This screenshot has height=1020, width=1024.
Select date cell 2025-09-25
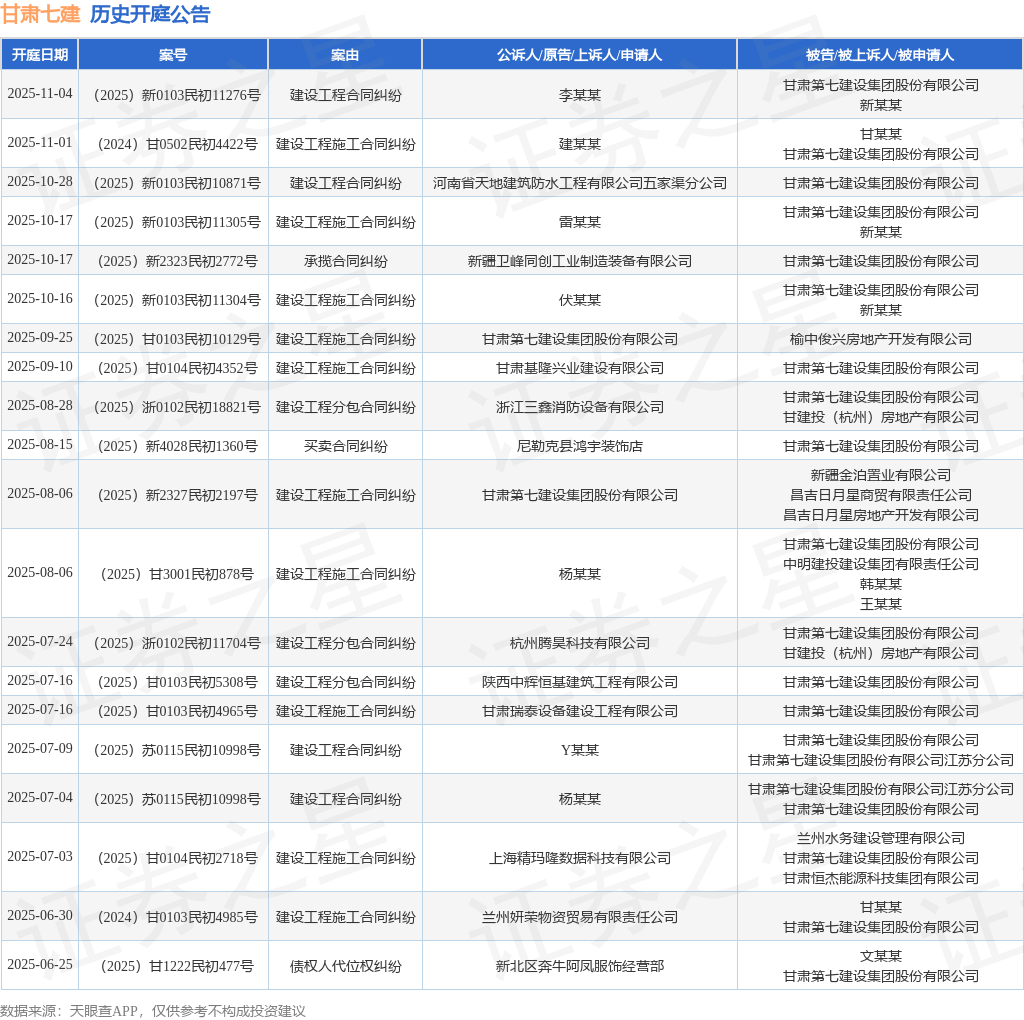(x=40, y=338)
